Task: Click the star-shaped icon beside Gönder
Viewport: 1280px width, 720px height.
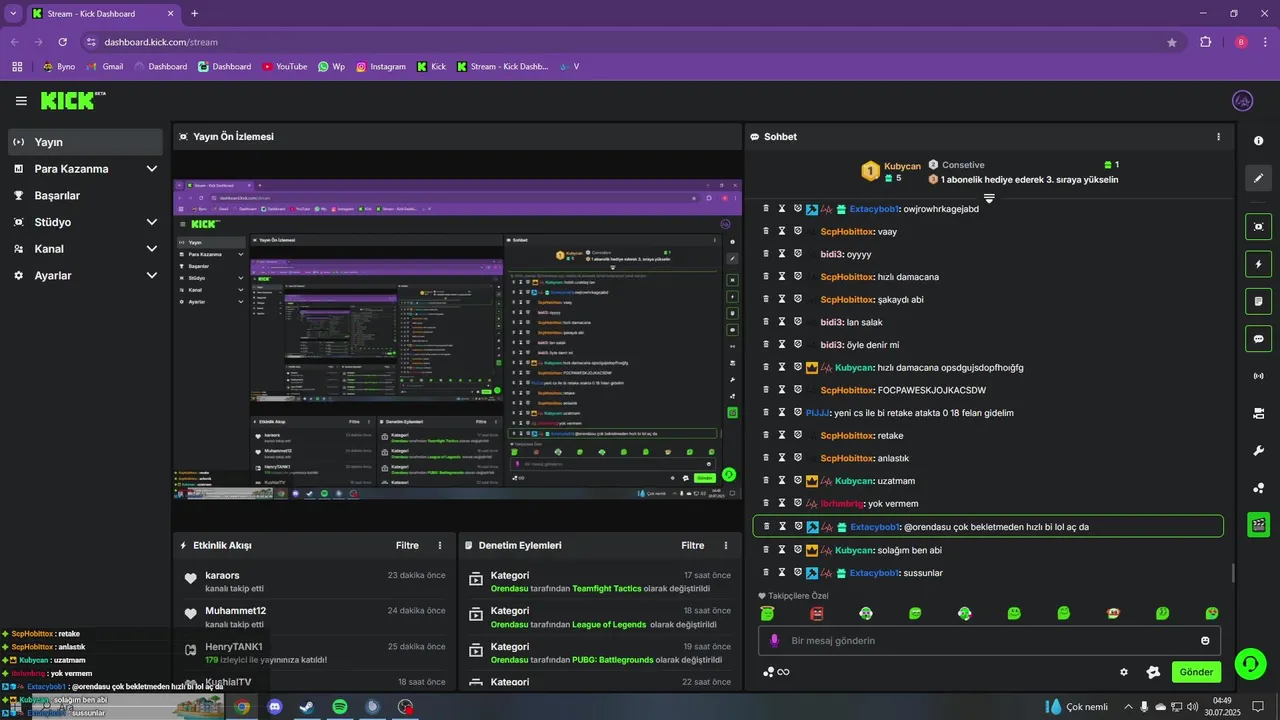Action: pyautogui.click(x=1153, y=672)
